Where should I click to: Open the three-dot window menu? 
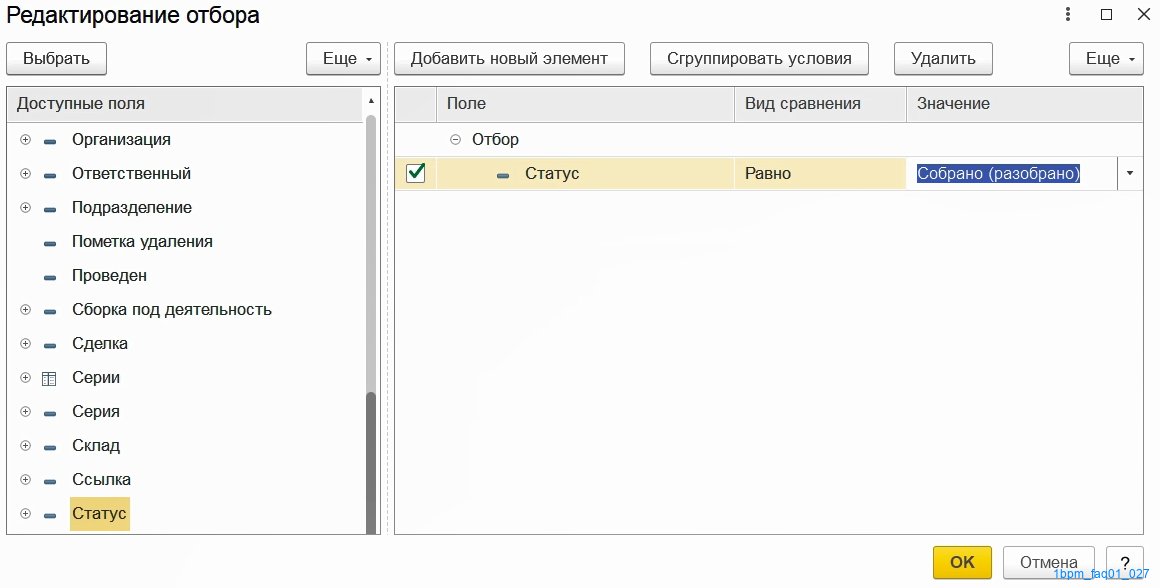[x=1068, y=14]
